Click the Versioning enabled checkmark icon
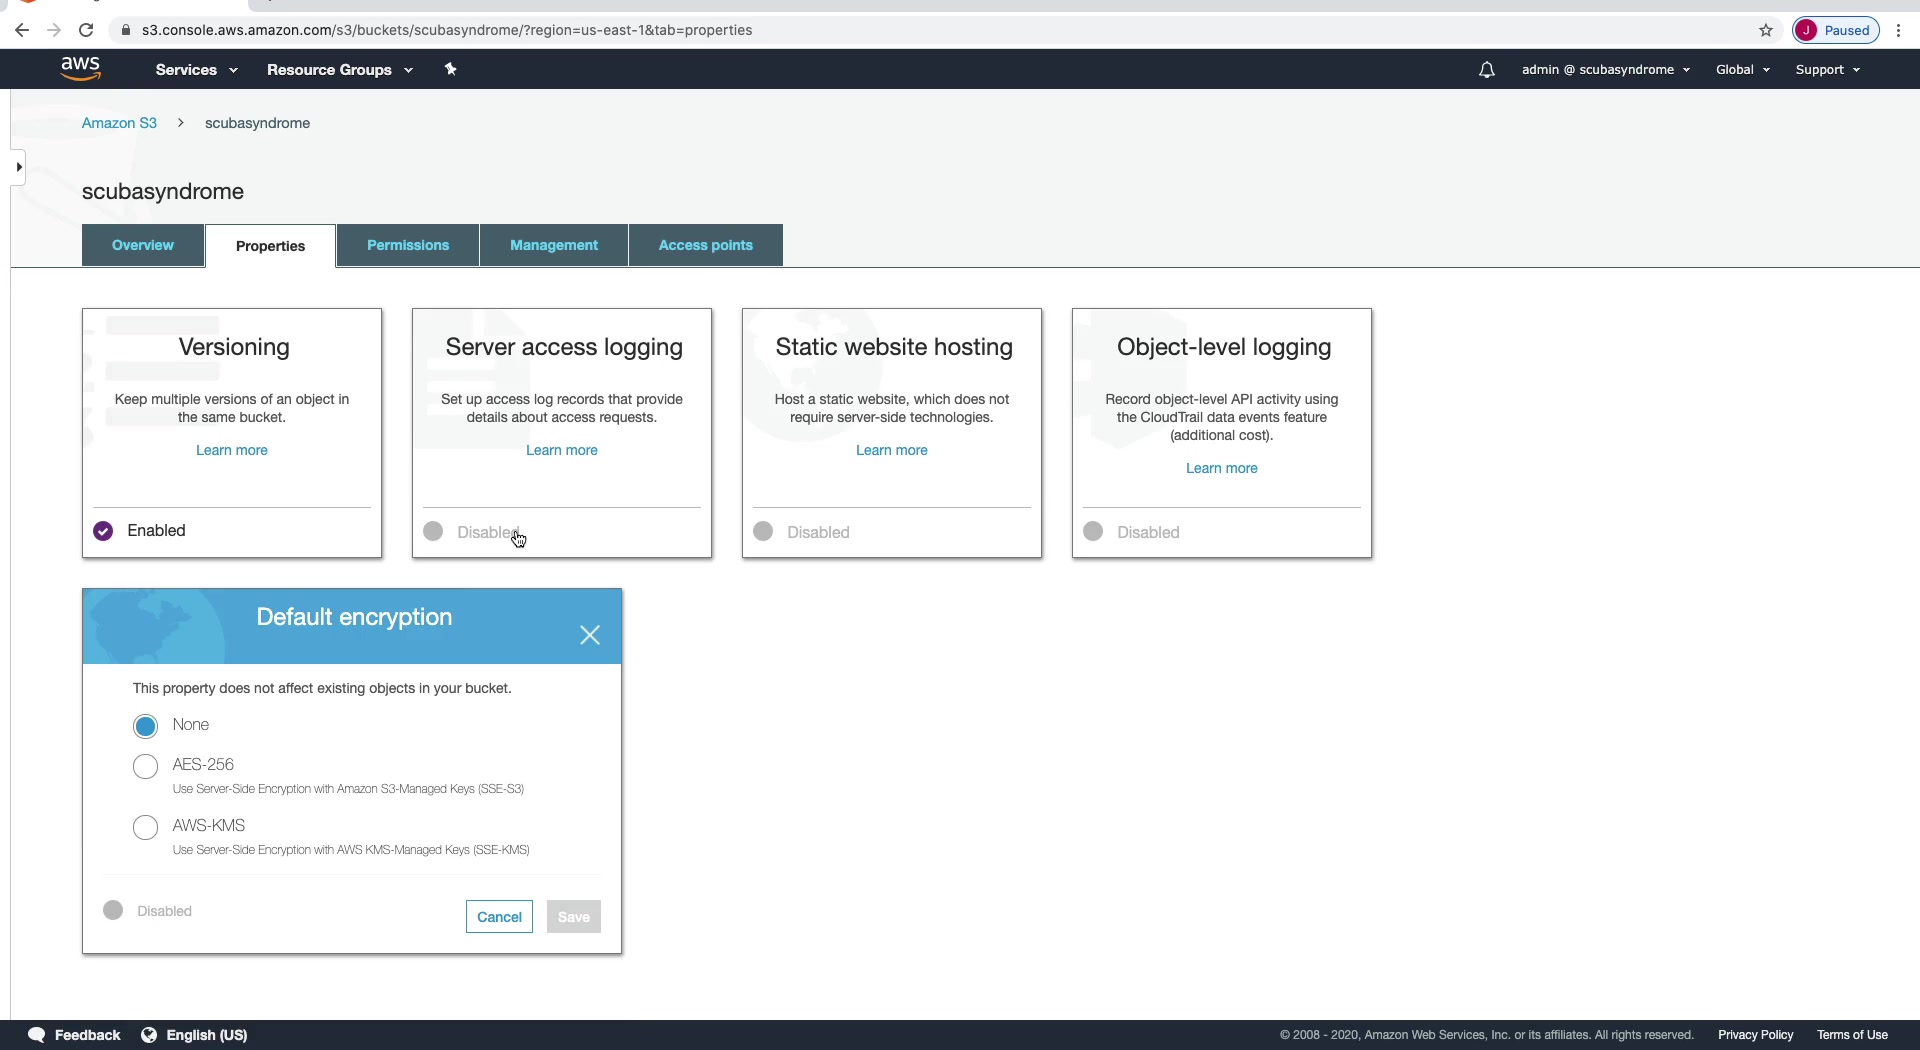This screenshot has width=1920, height=1050. click(x=103, y=531)
